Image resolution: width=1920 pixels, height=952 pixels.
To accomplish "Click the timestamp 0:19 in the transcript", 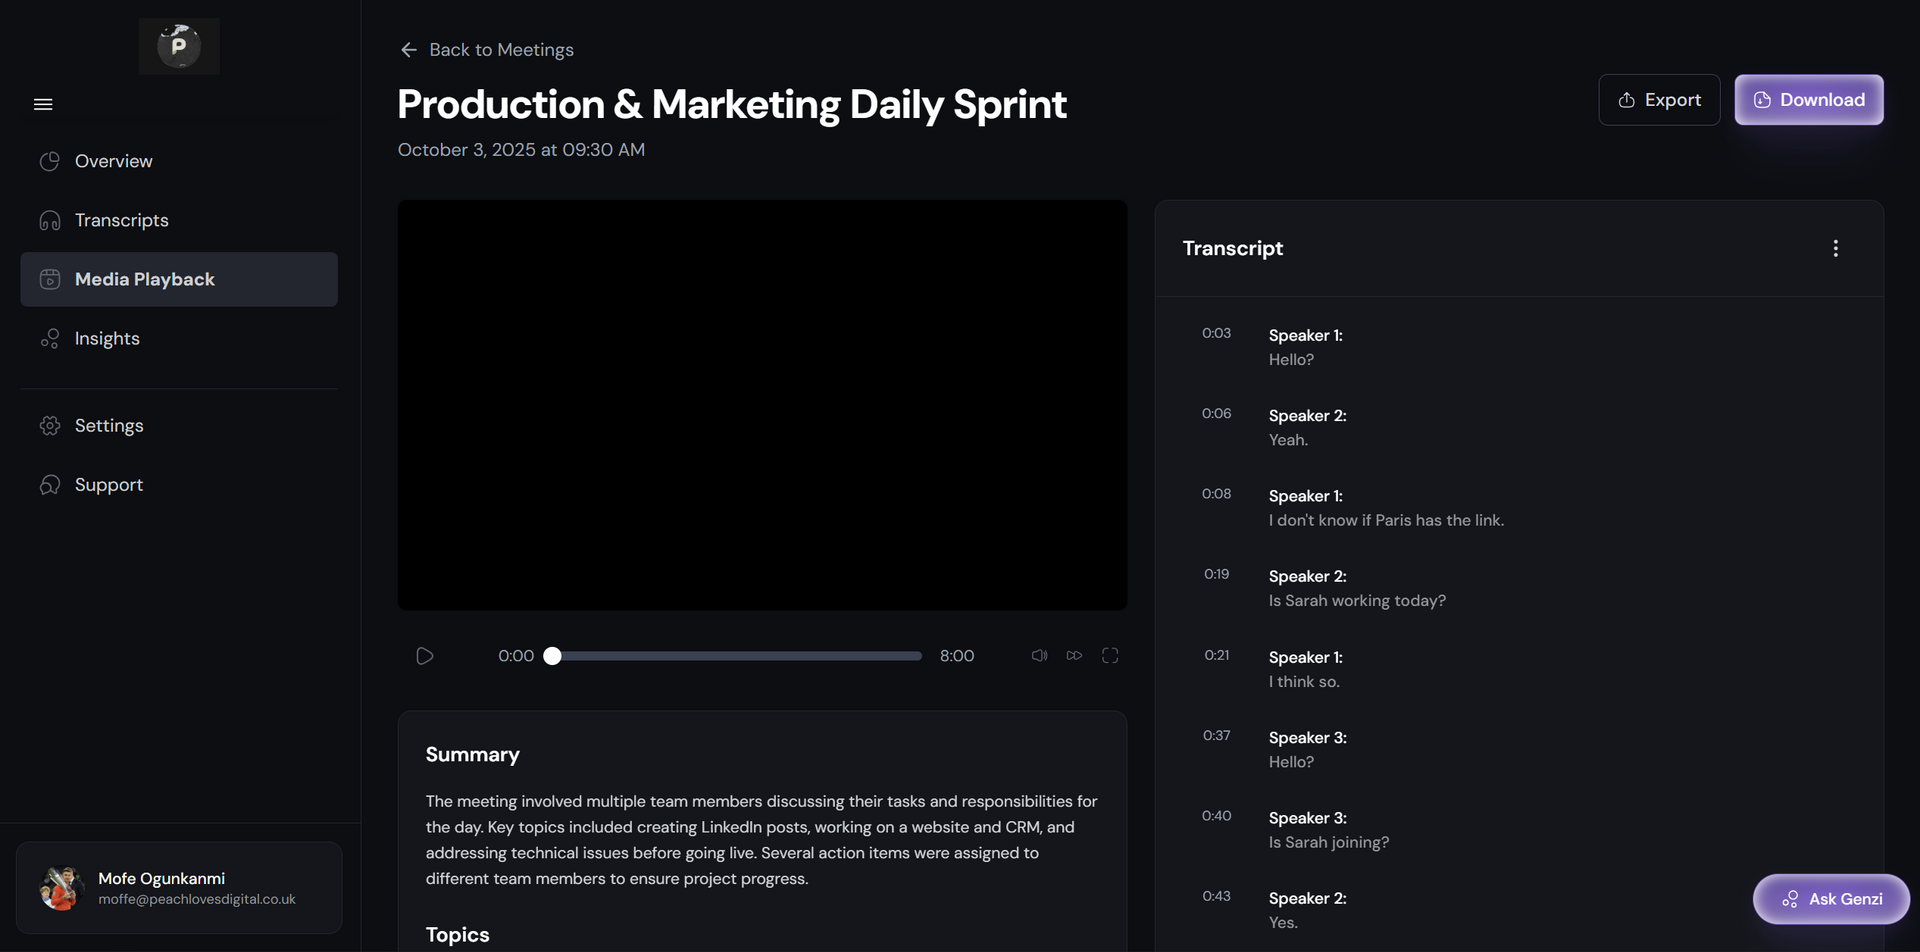I will click(1216, 574).
